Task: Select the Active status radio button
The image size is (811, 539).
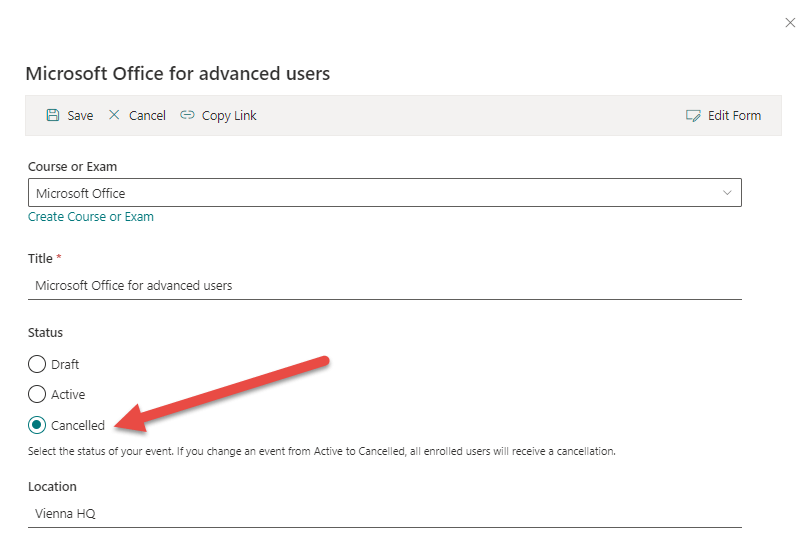Action: click(x=37, y=394)
